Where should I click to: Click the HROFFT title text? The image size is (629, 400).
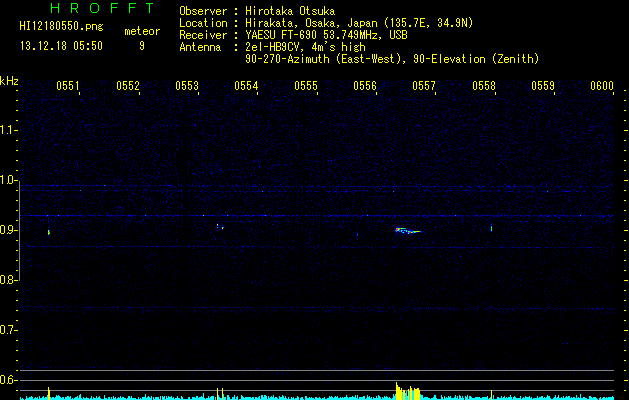(102, 8)
